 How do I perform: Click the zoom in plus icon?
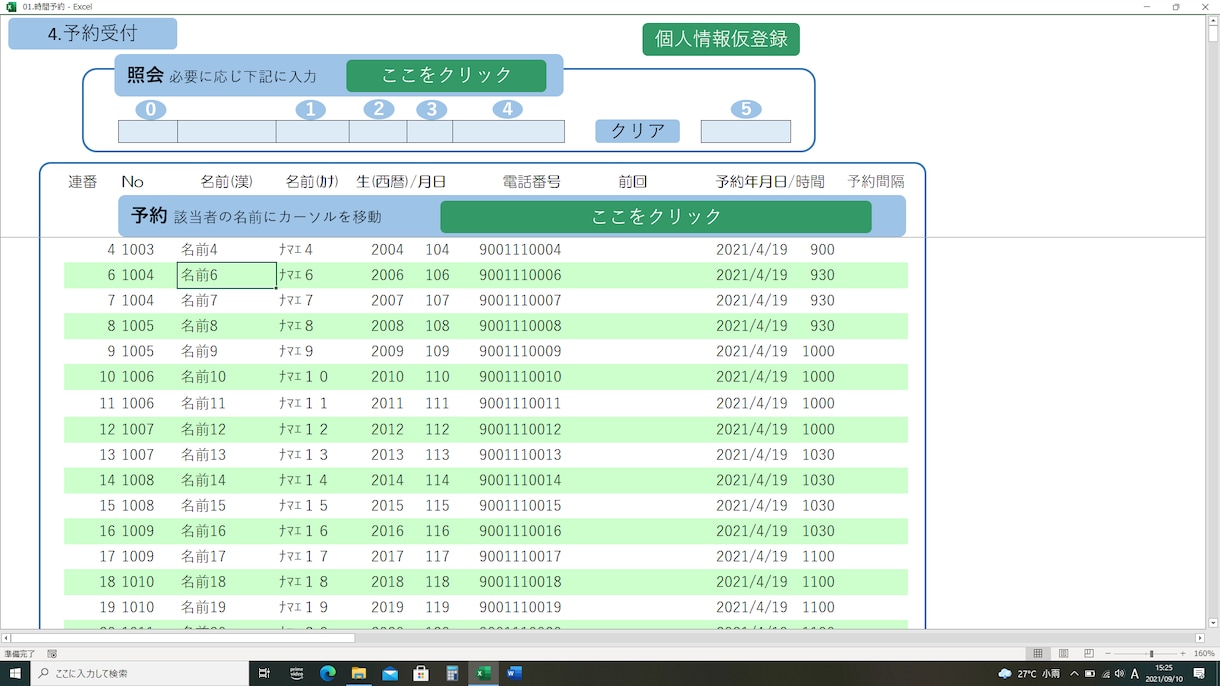click(x=1183, y=653)
